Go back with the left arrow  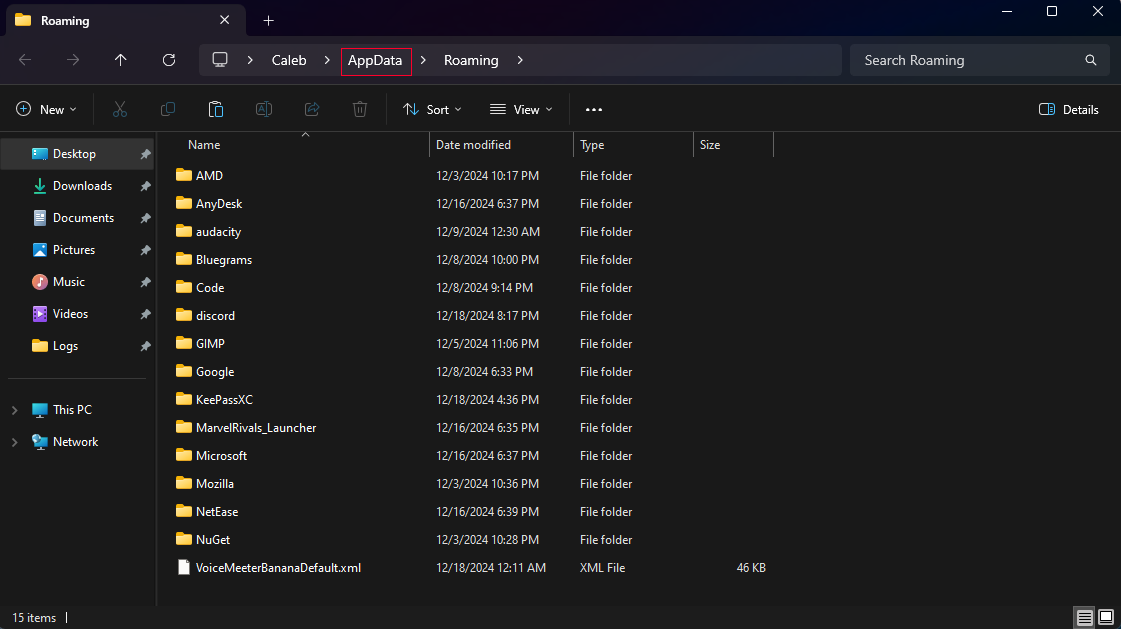pos(25,60)
